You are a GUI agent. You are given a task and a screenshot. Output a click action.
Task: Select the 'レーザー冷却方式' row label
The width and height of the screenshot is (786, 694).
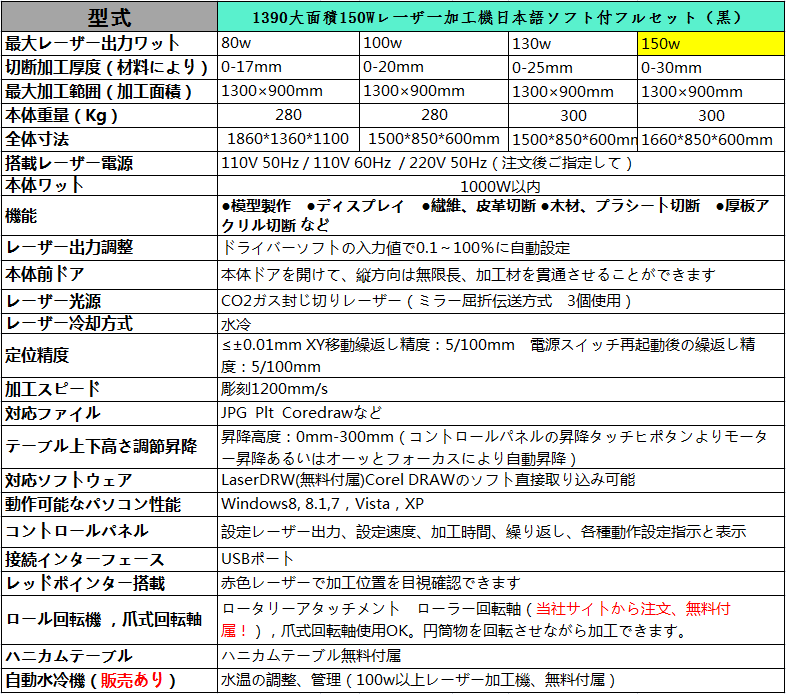pos(109,324)
